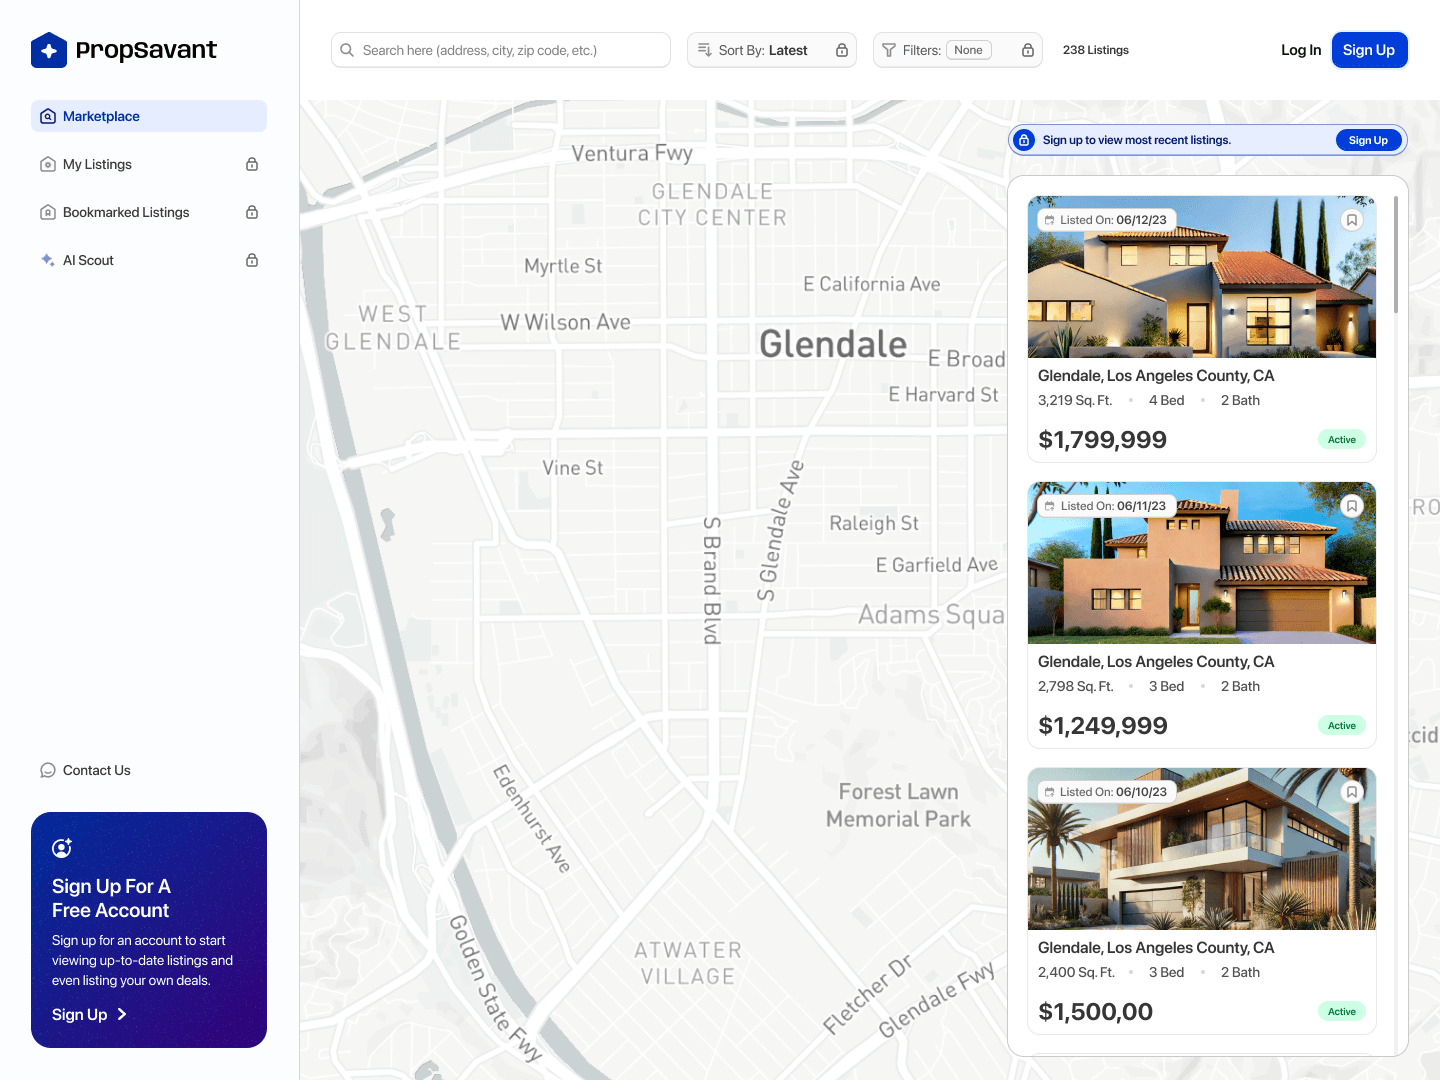This screenshot has height=1080, width=1440.
Task: Click the sort lines icon
Action: [x=704, y=50]
